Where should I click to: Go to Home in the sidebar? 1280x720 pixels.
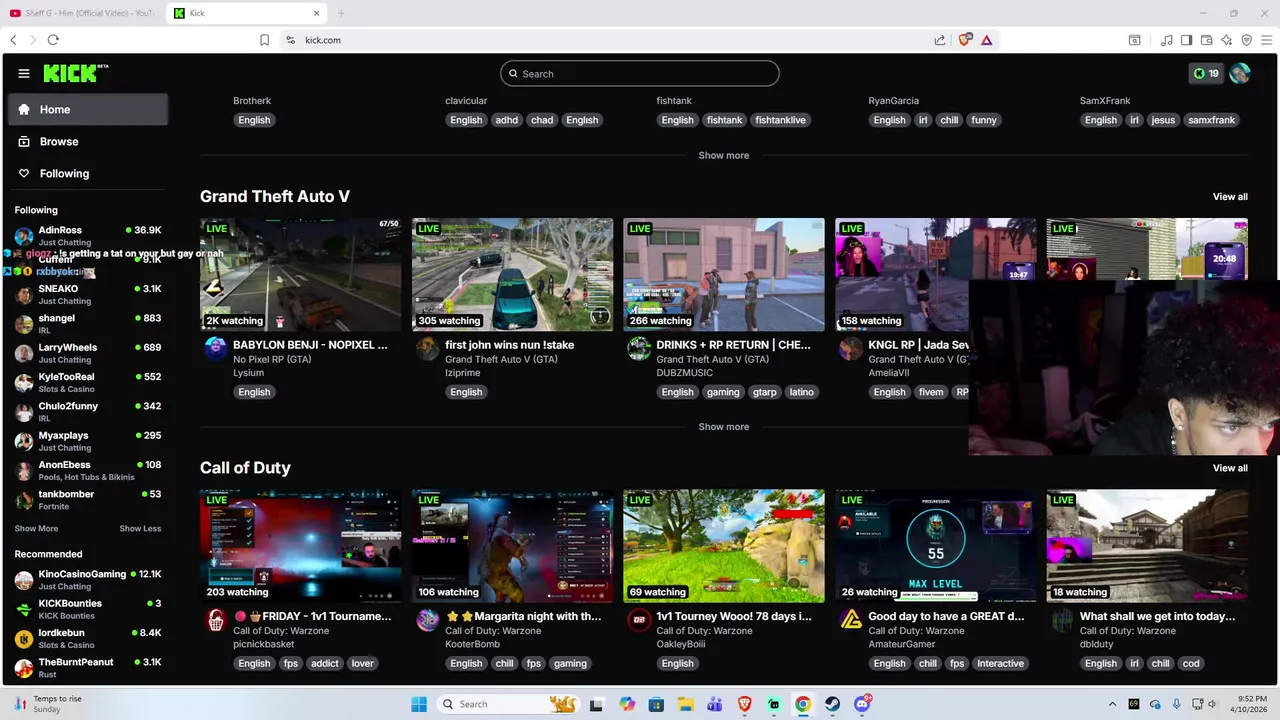88,109
